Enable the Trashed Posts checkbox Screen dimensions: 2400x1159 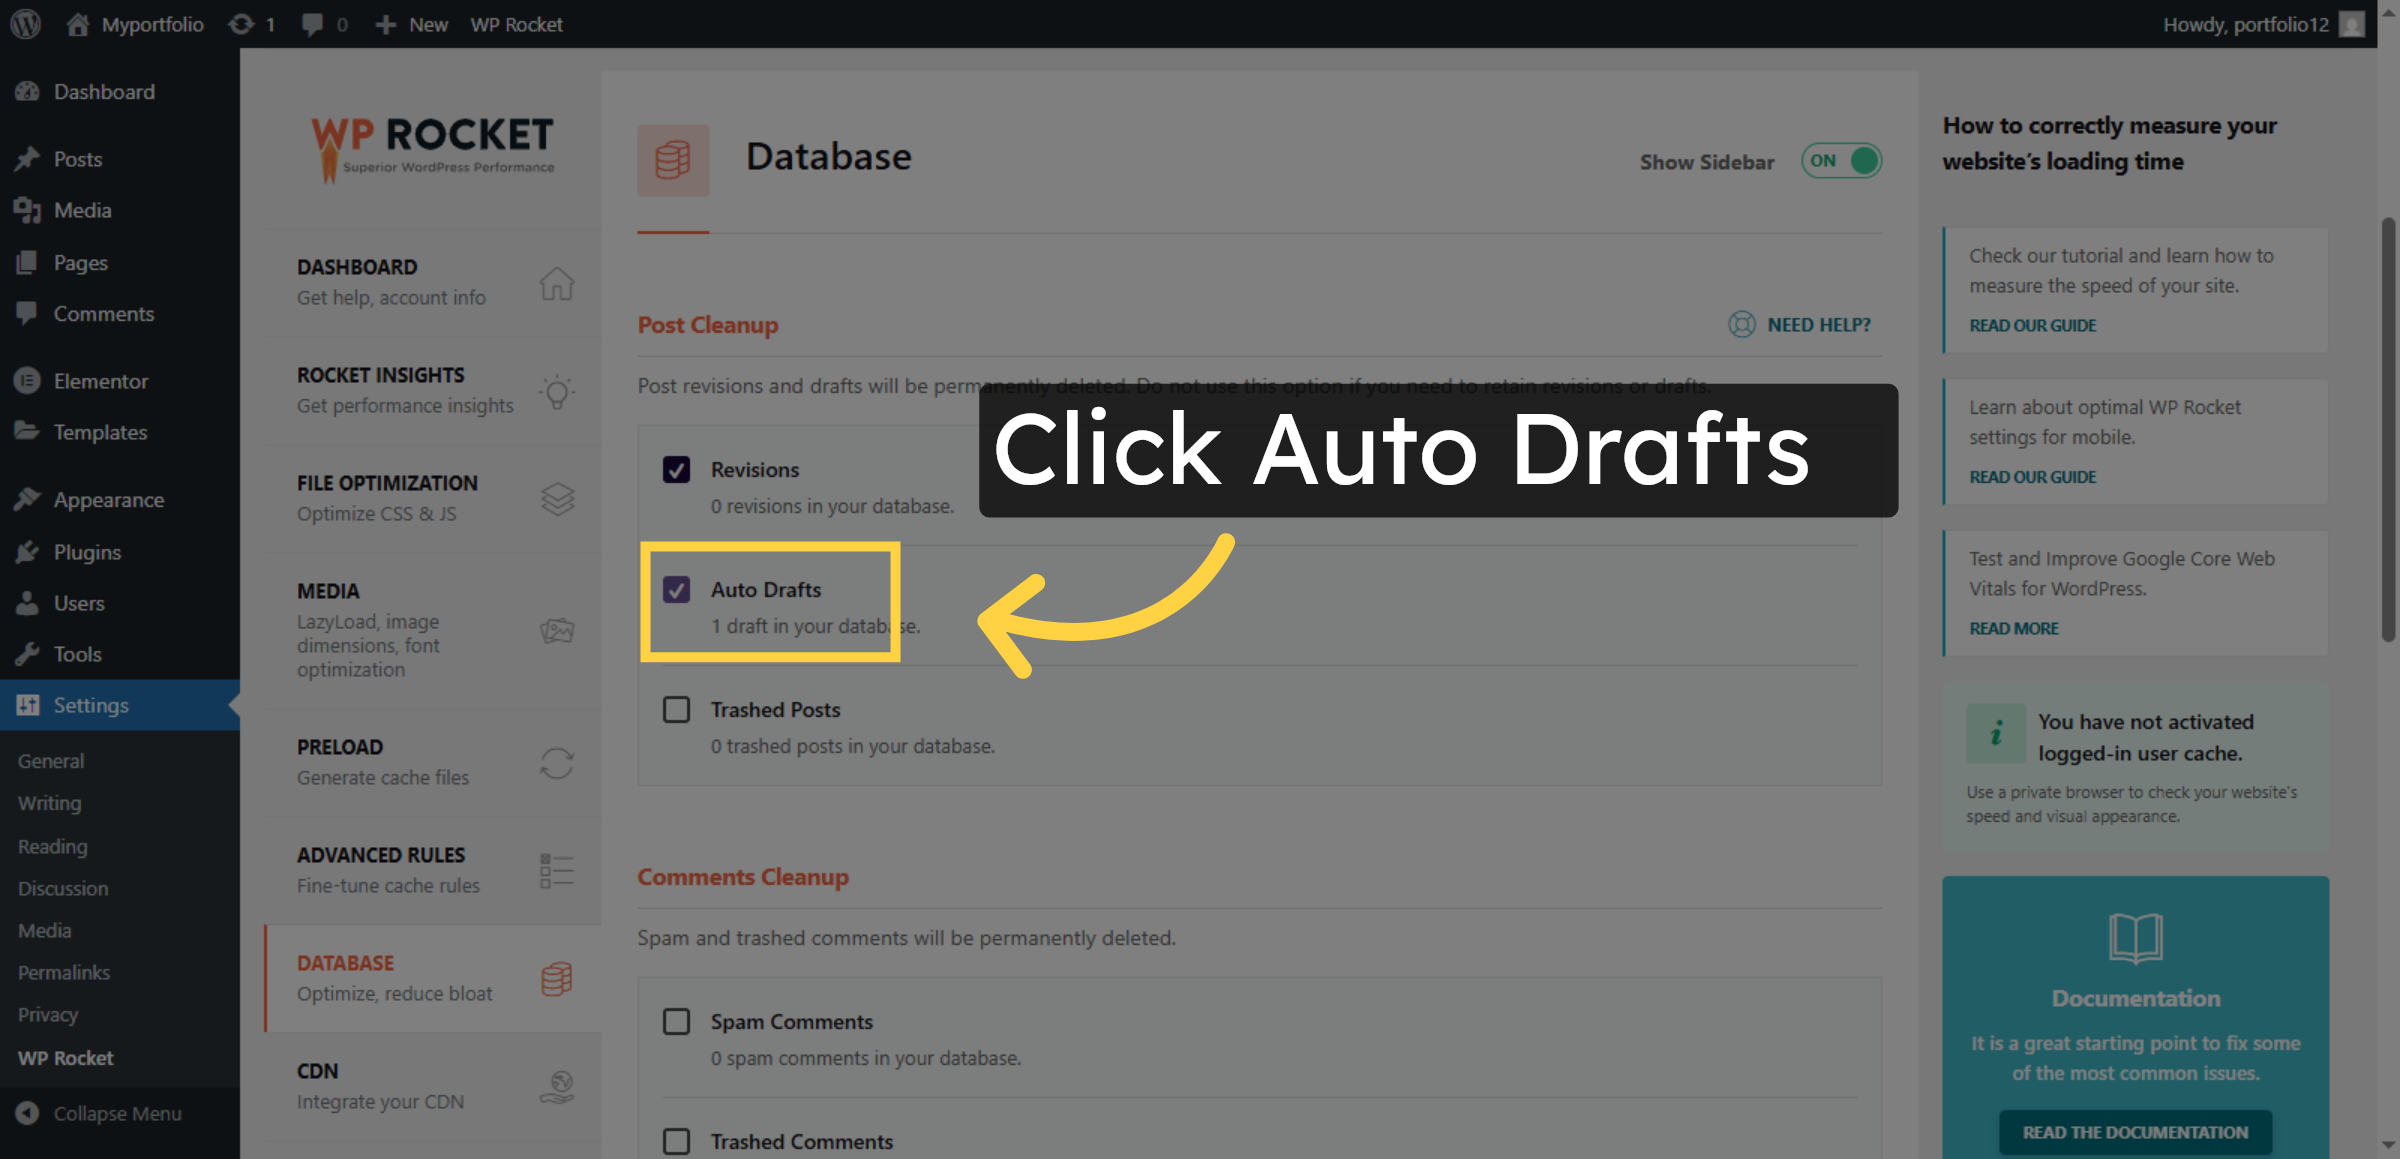(677, 709)
